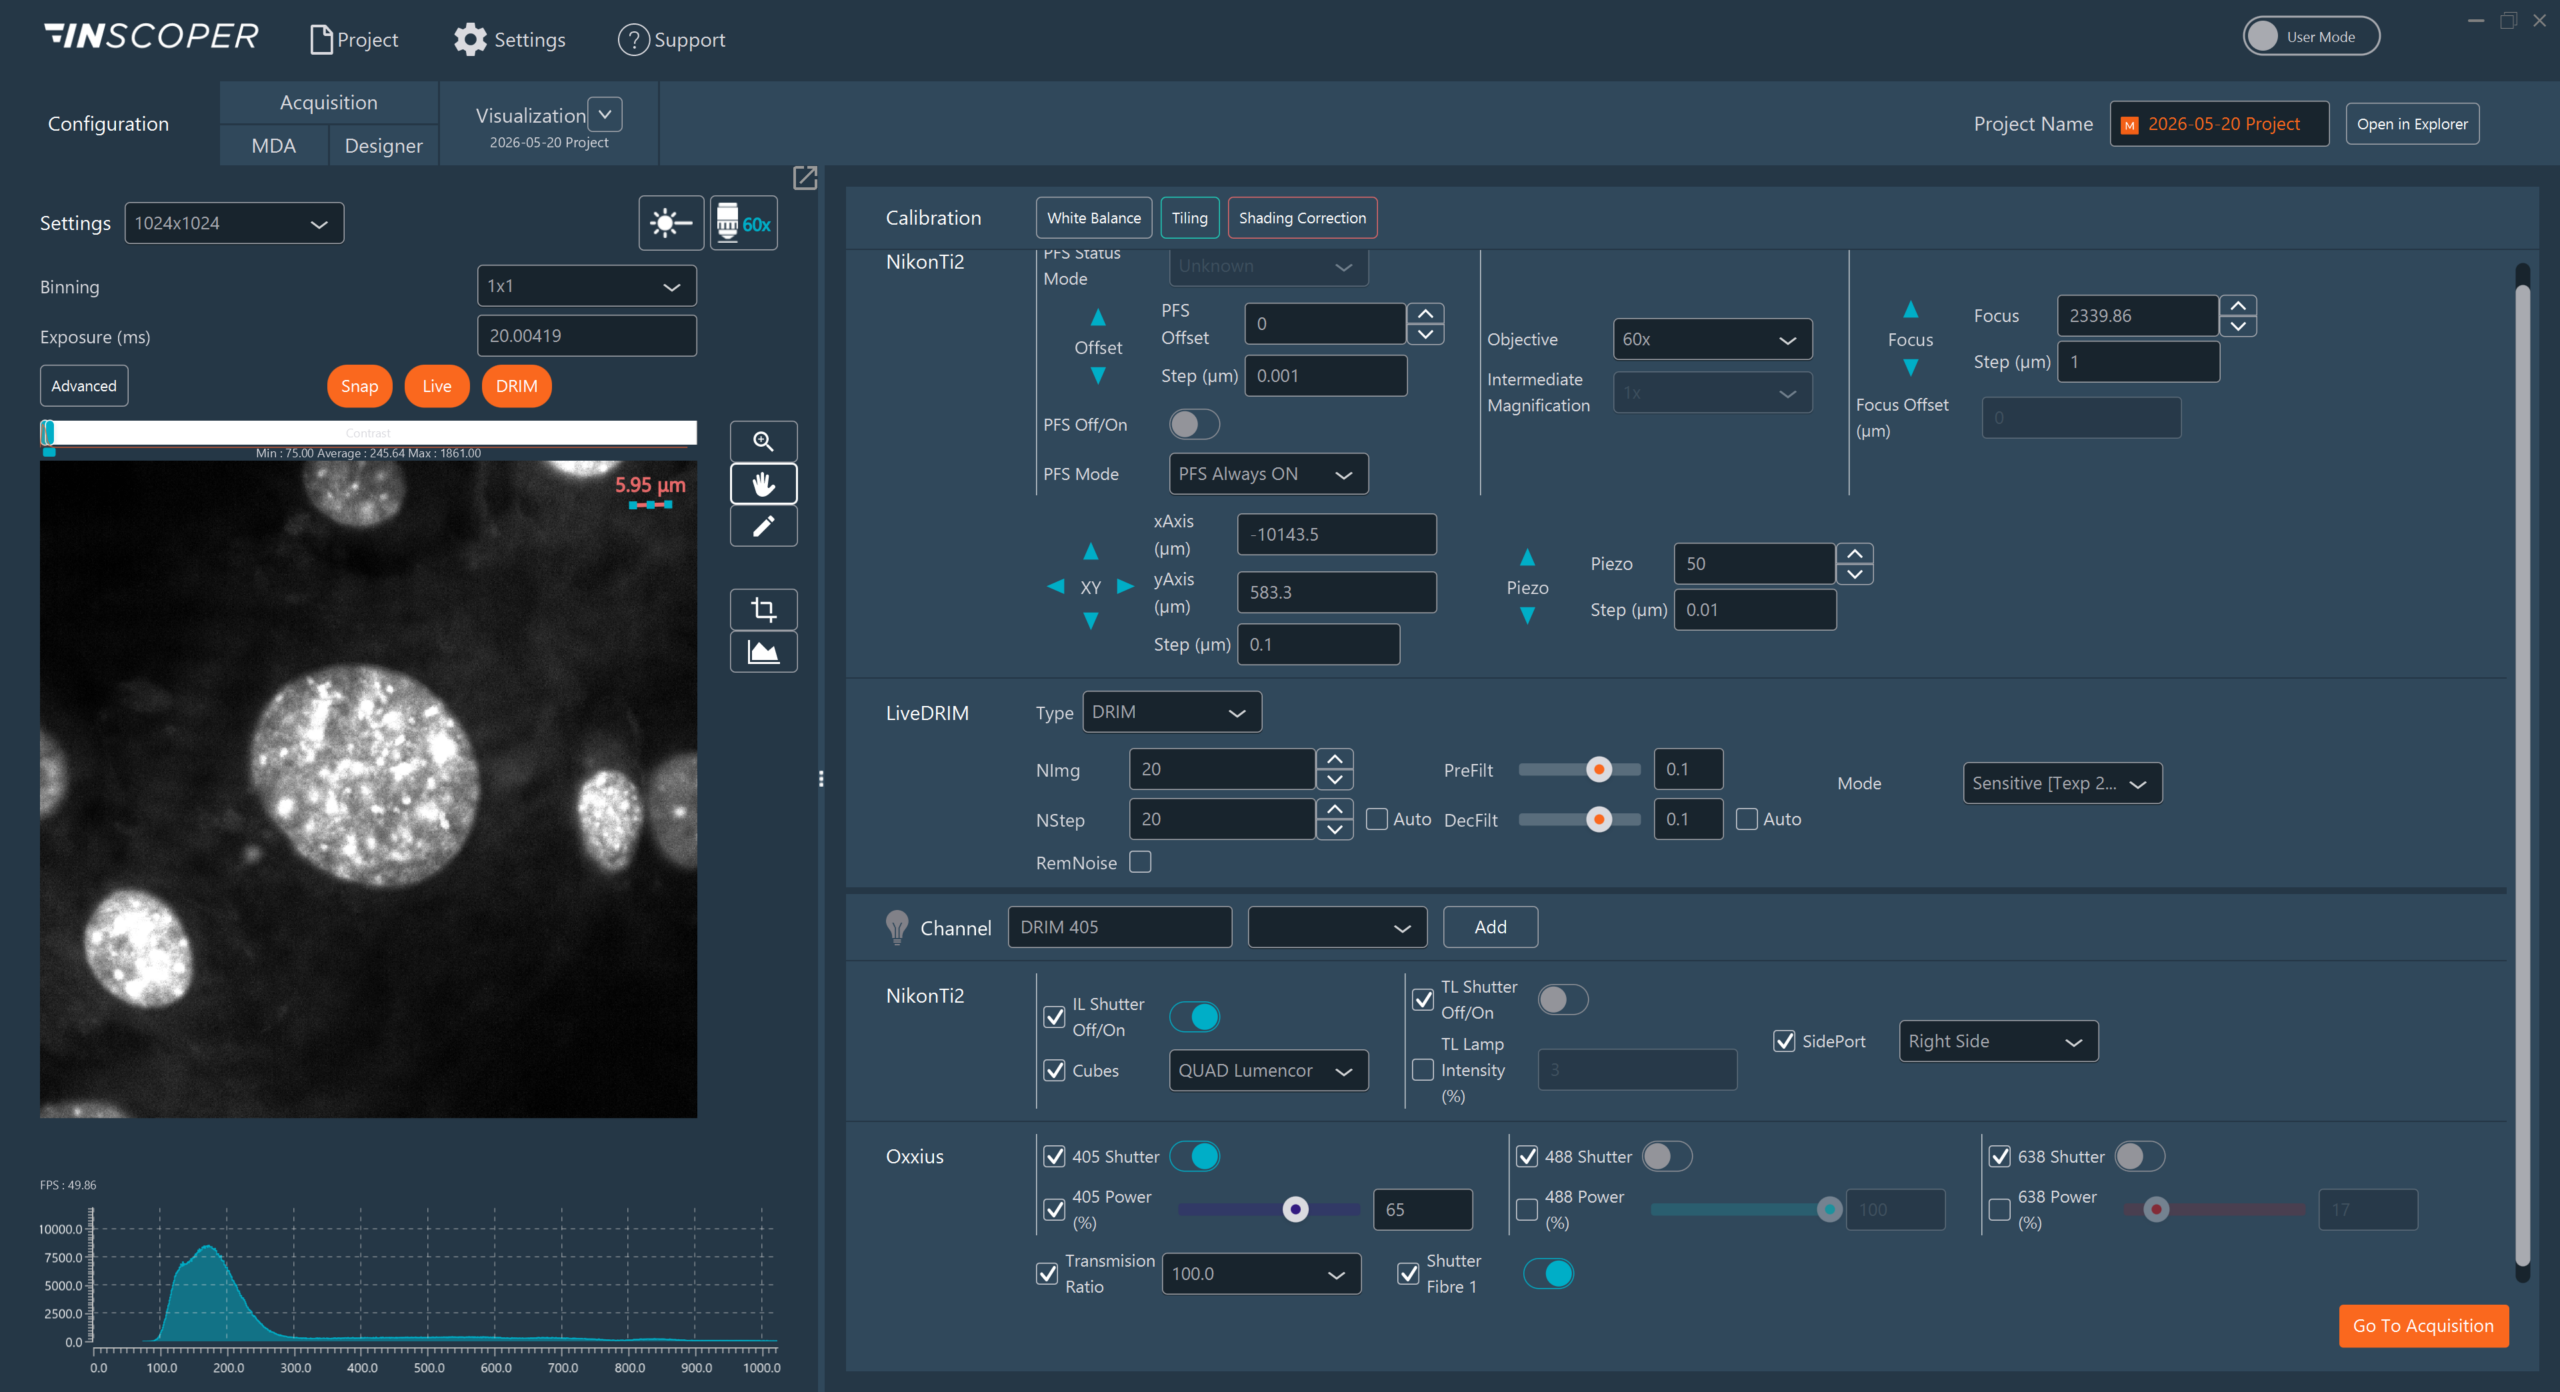
Task: Click the Channel light bulb icon
Action: tap(897, 927)
